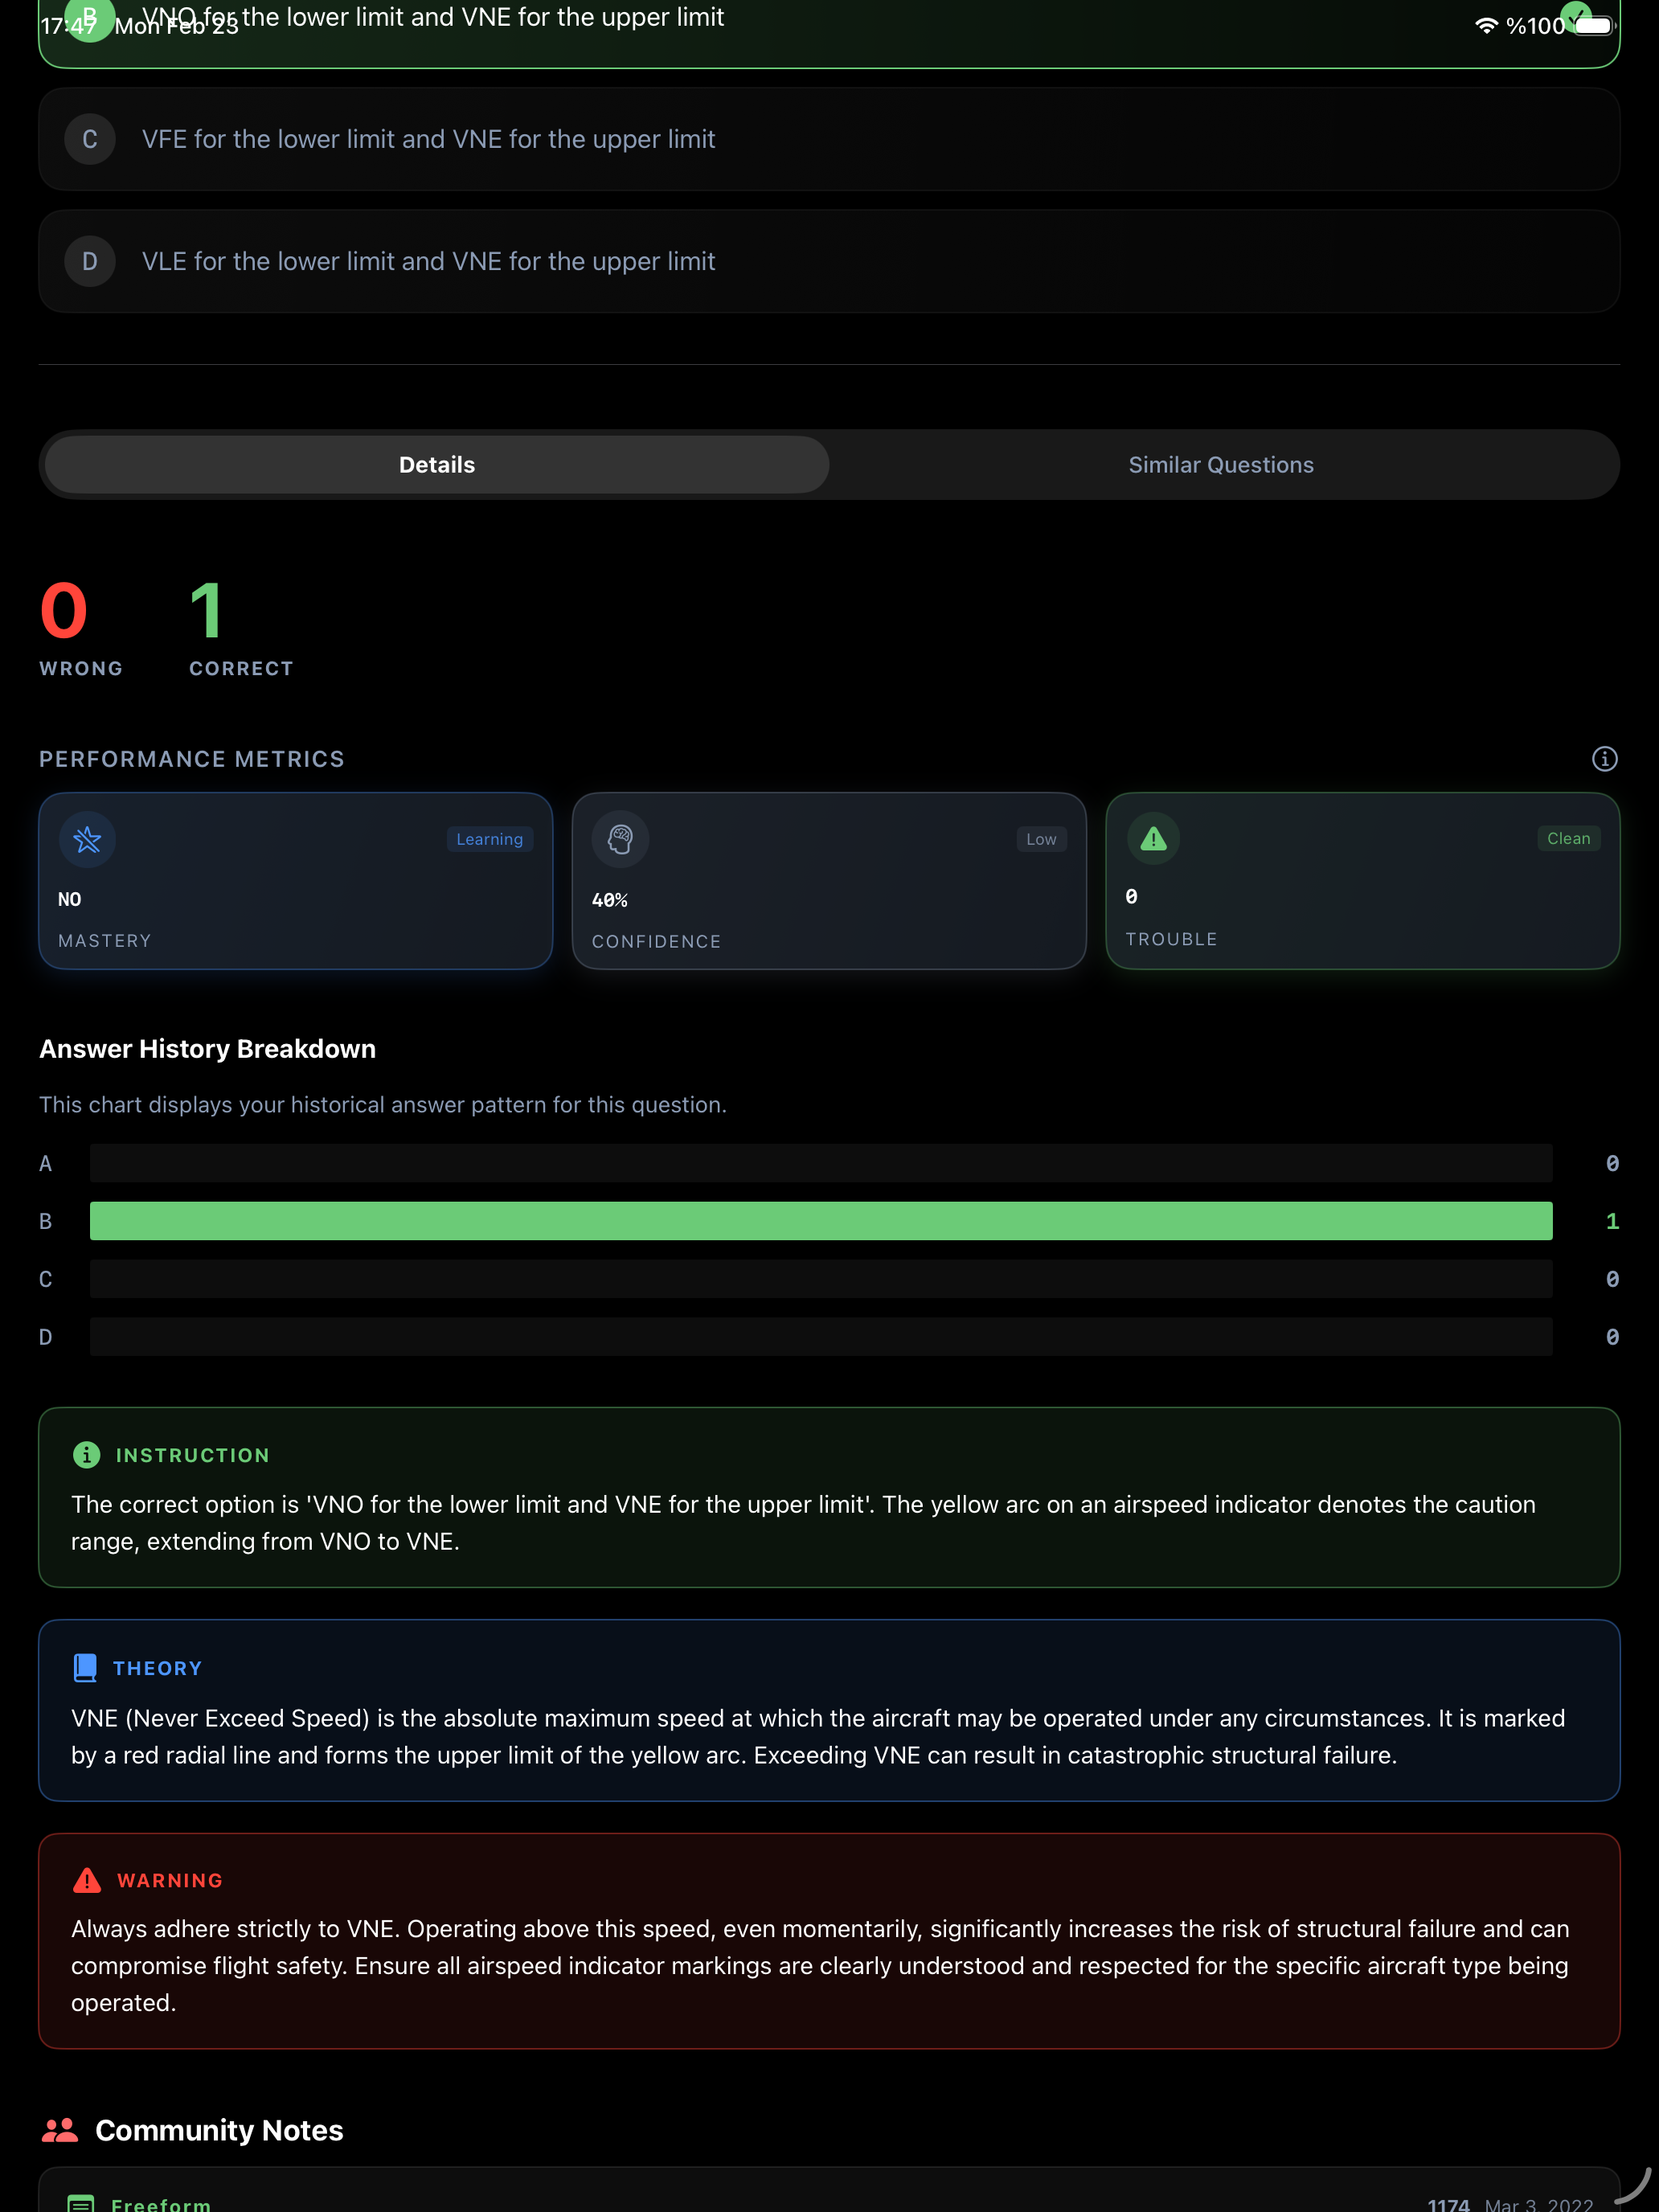1659x2212 pixels.
Task: Tap the book icon in the Theory section
Action: 84,1667
